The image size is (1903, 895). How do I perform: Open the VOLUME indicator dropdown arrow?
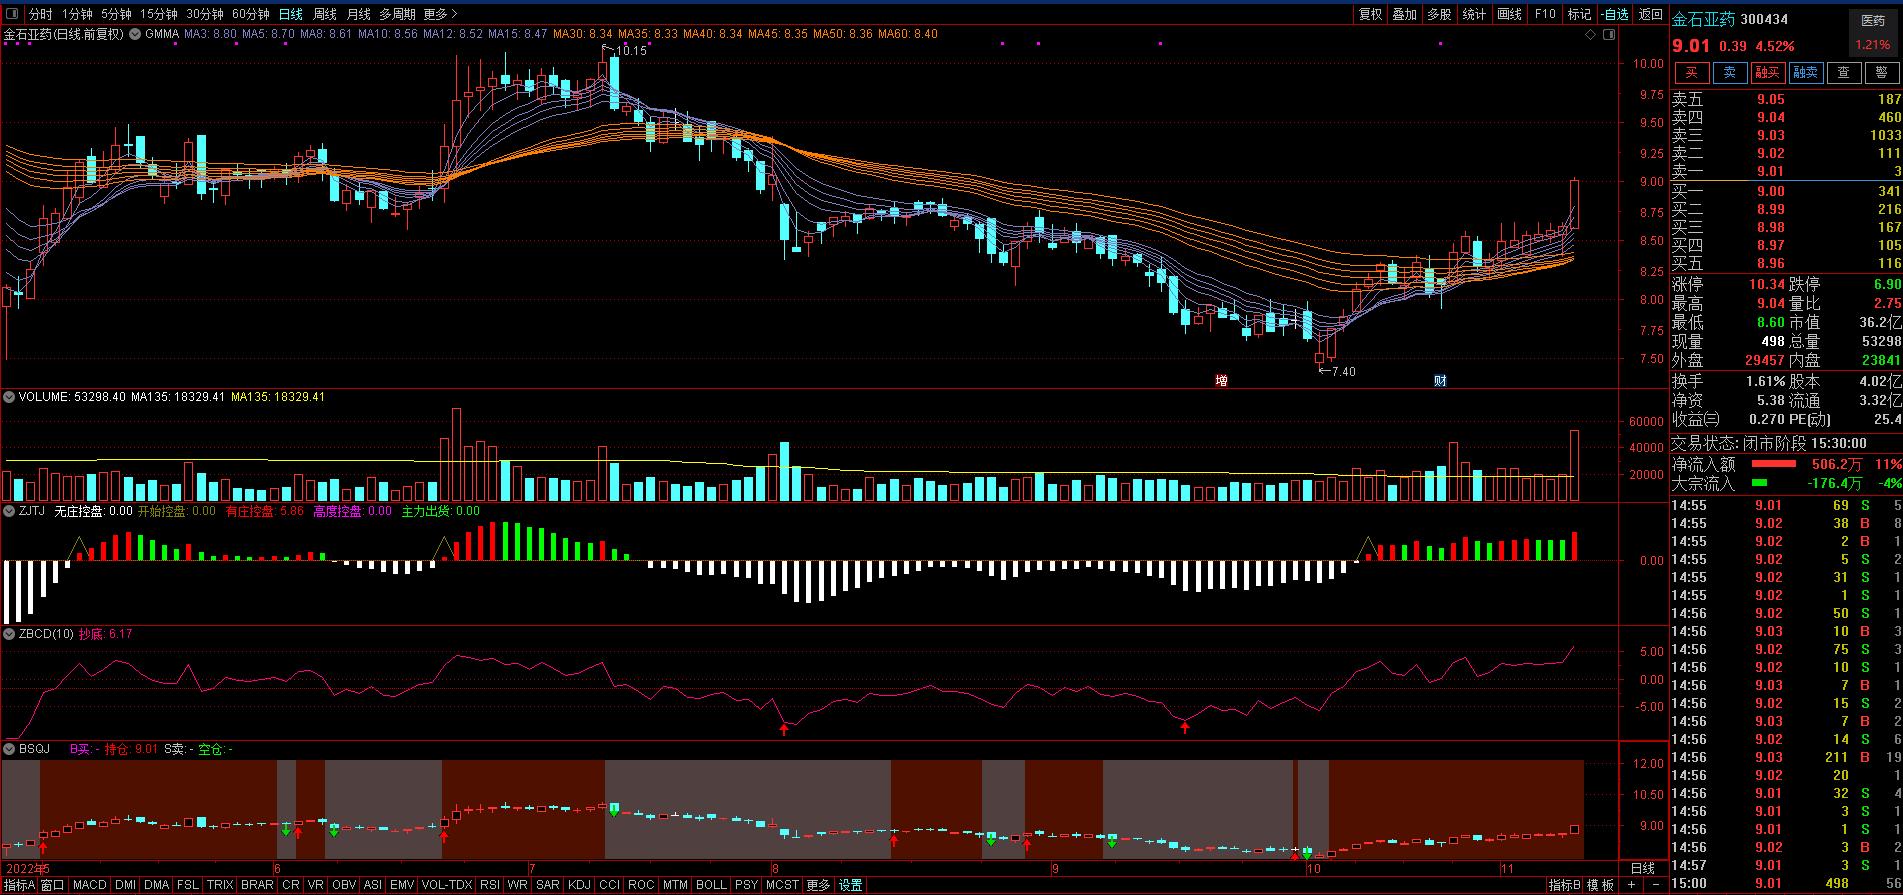[10, 397]
